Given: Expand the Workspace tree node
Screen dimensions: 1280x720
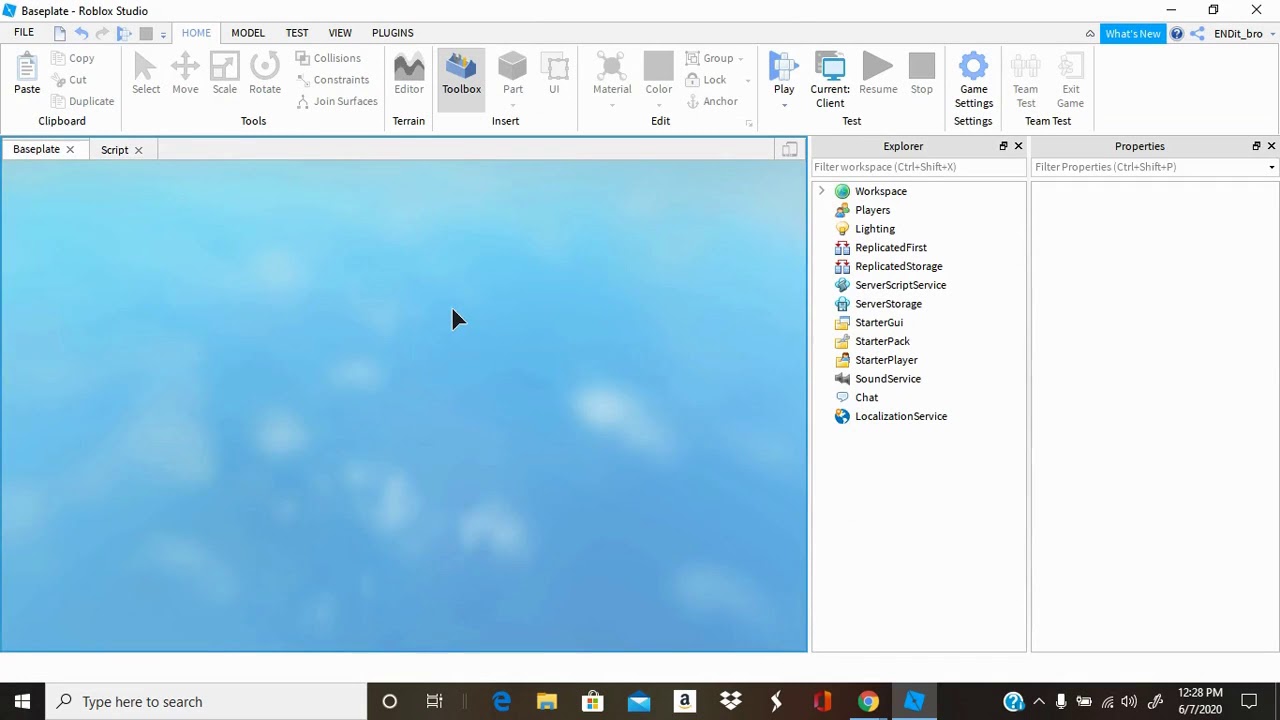Looking at the screenshot, I should point(822,191).
